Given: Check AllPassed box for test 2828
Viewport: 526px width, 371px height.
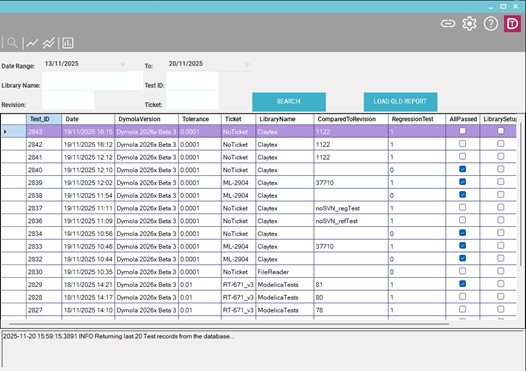Looking at the screenshot, I should [463, 297].
